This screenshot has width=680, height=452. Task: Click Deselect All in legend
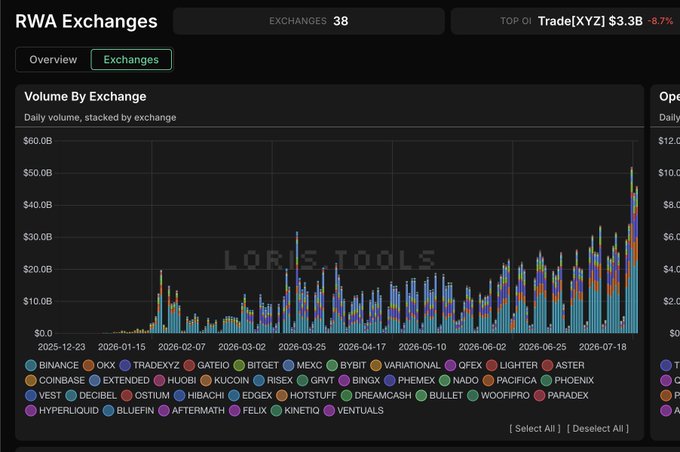point(598,429)
